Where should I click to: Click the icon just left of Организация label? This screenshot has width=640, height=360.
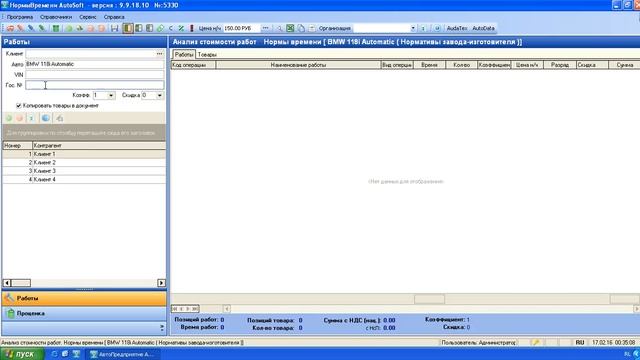[311, 28]
